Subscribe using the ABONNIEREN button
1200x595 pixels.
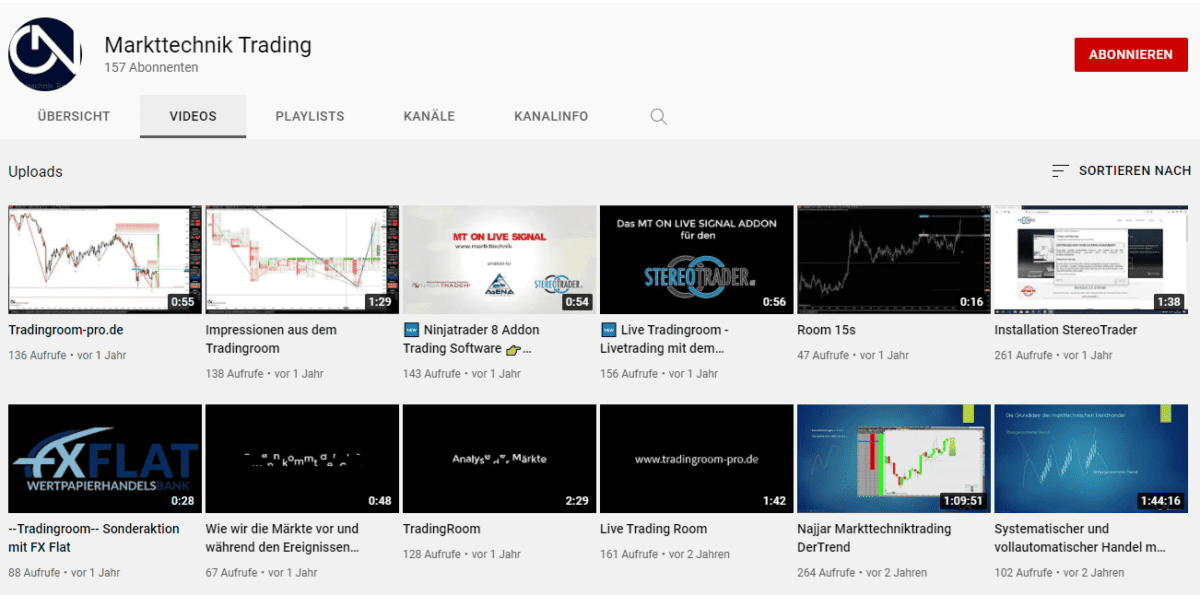tap(1131, 54)
